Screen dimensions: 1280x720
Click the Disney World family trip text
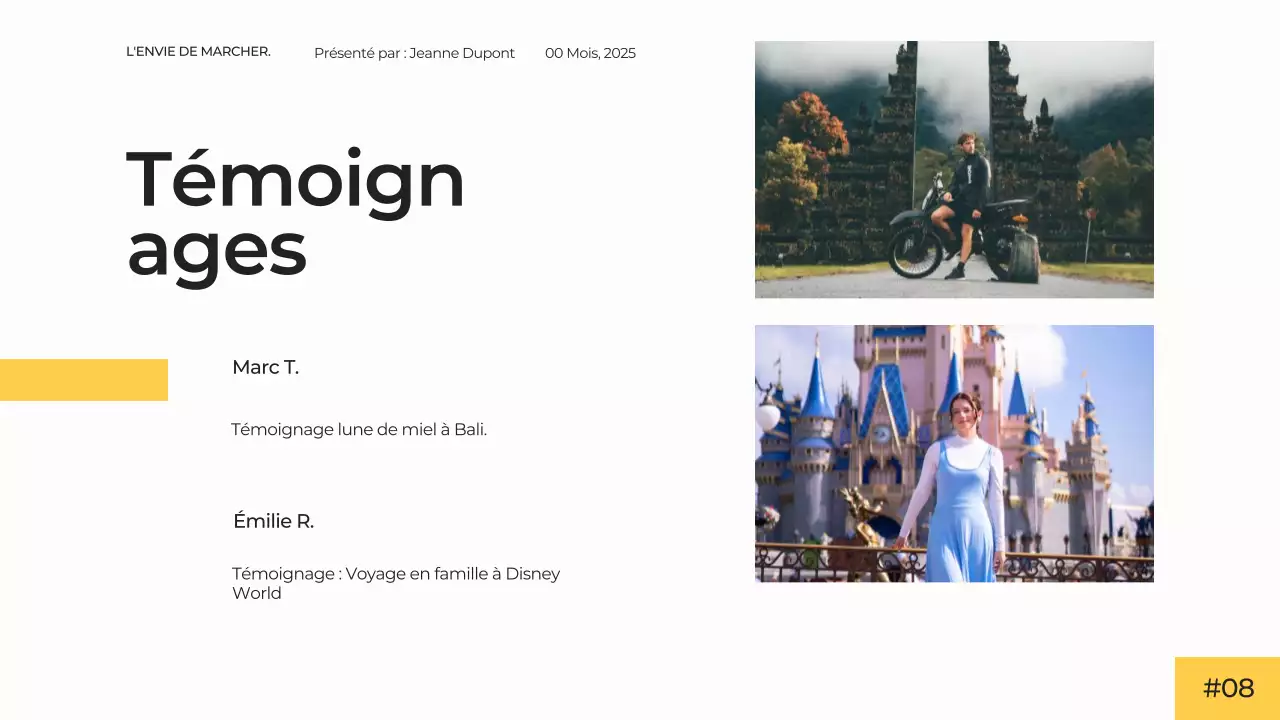pos(396,583)
